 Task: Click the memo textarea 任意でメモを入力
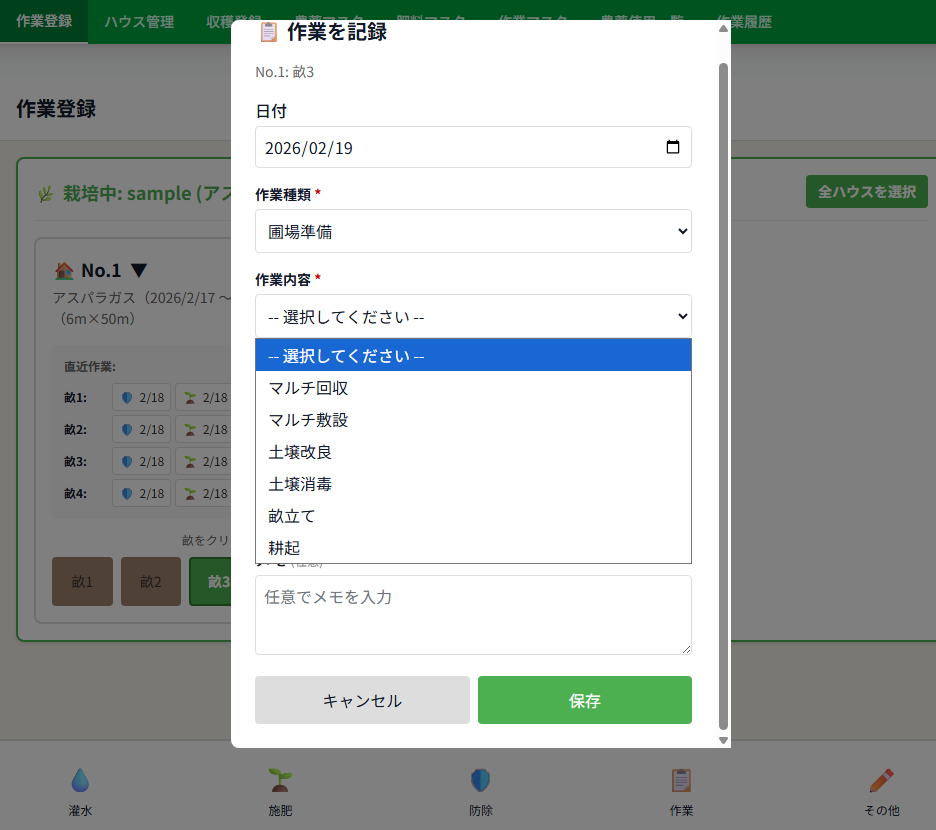(473, 615)
